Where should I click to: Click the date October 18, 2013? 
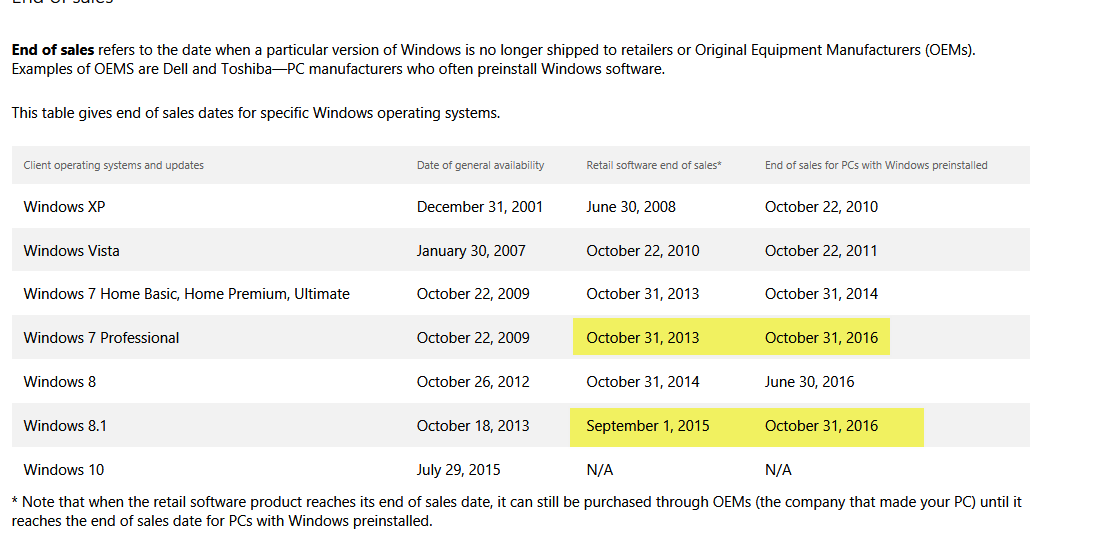[x=473, y=426]
